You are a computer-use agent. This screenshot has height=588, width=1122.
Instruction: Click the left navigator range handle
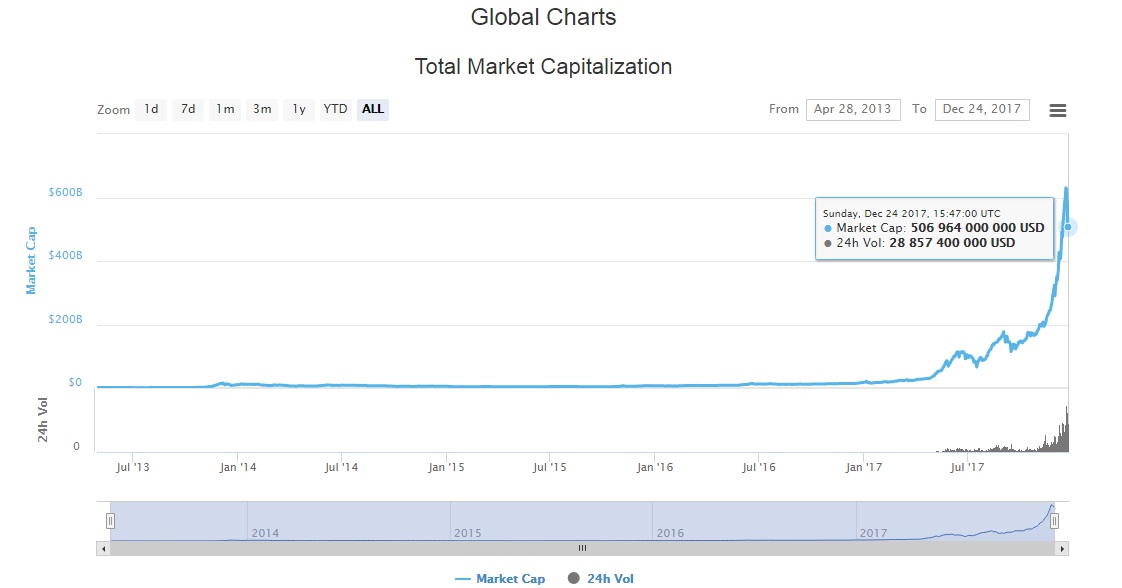(111, 520)
